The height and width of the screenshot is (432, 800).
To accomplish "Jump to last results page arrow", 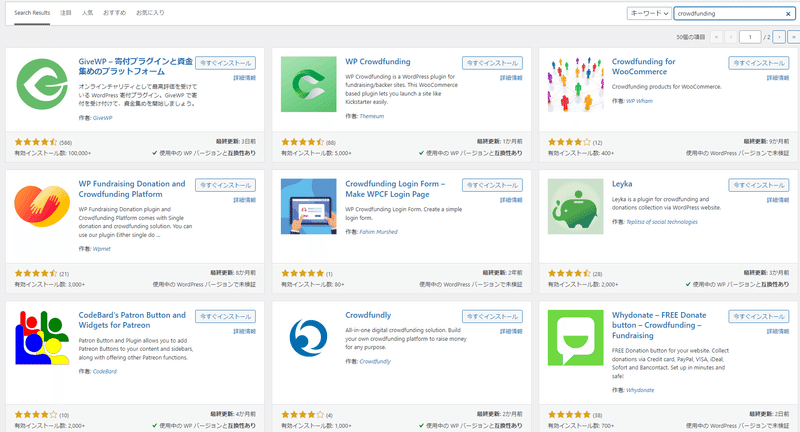I will point(793,37).
